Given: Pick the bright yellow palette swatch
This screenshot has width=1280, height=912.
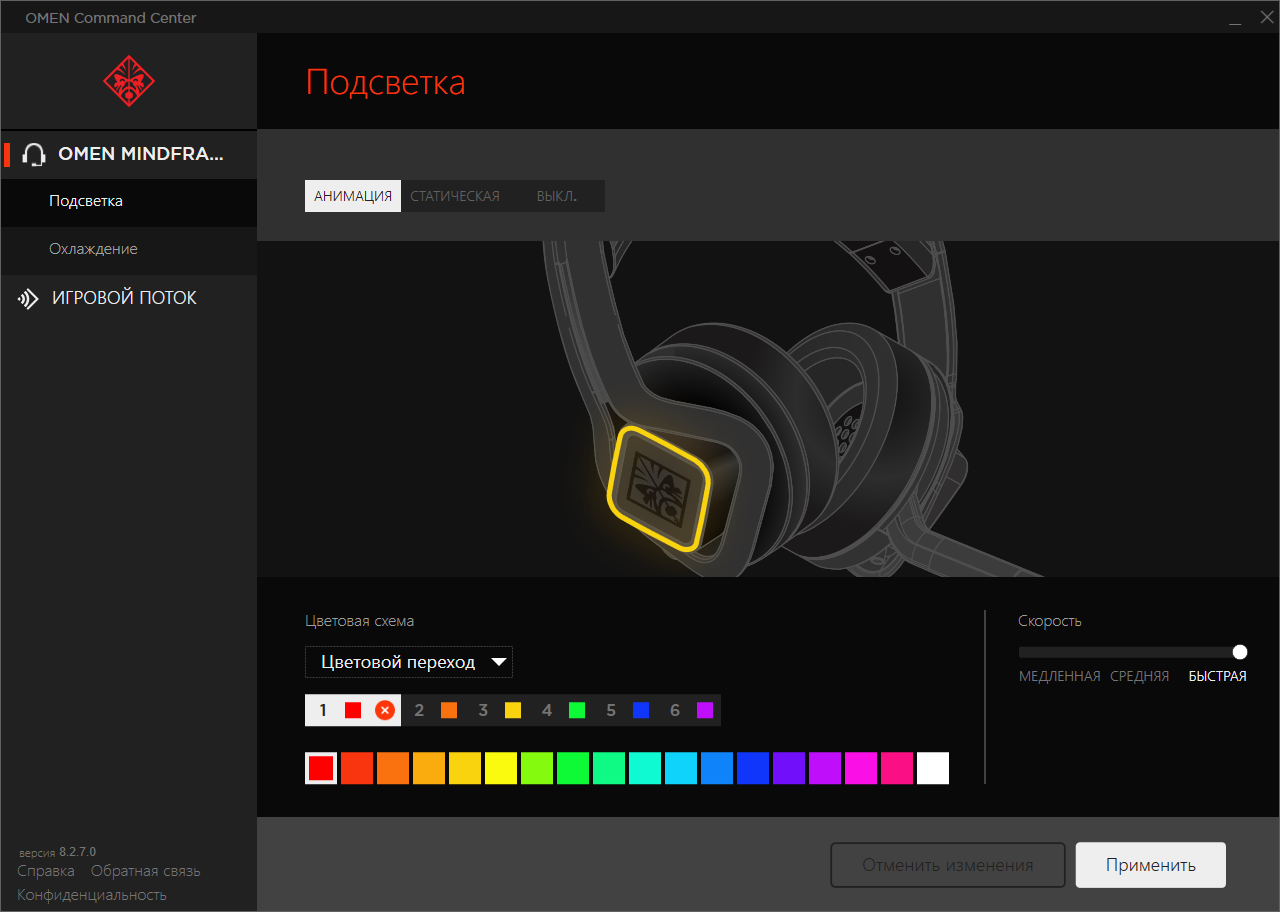Looking at the screenshot, I should click(501, 768).
